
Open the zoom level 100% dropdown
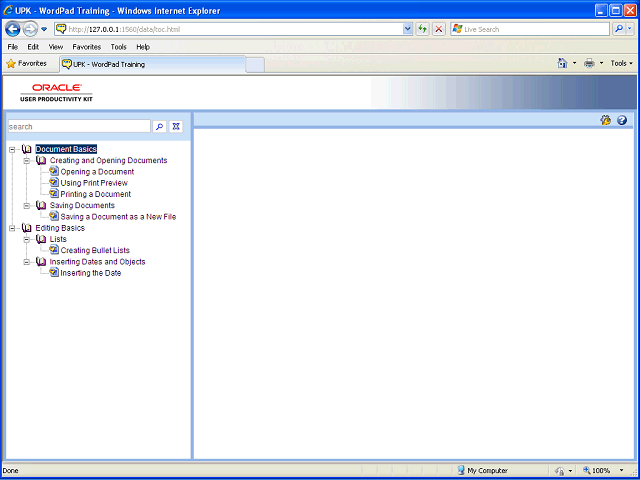pos(621,471)
